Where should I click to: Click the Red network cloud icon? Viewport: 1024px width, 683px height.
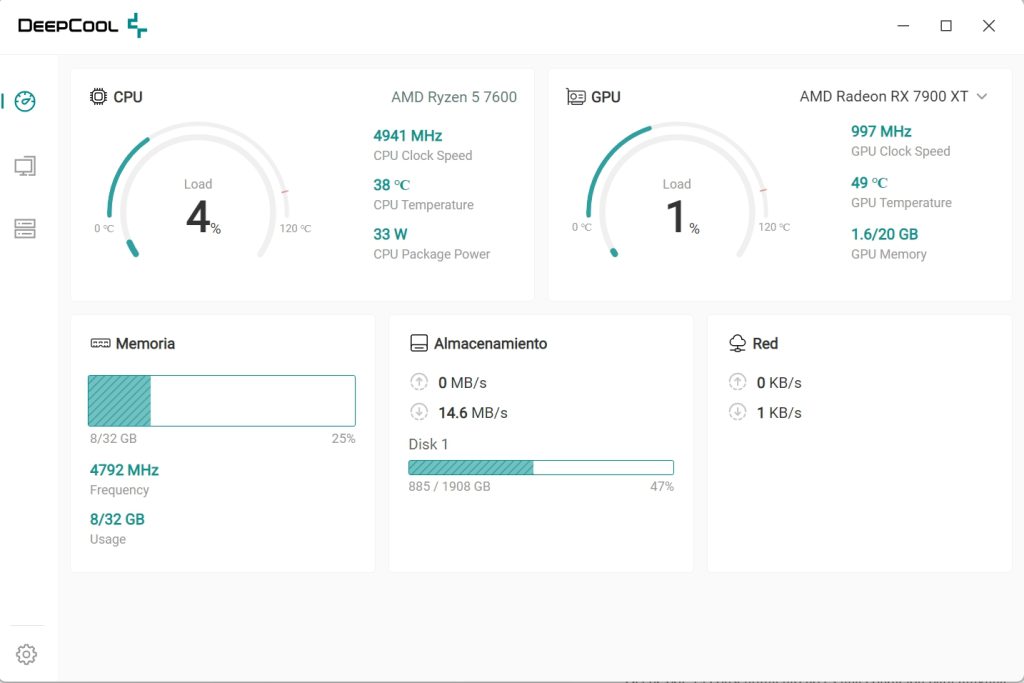pyautogui.click(x=737, y=343)
